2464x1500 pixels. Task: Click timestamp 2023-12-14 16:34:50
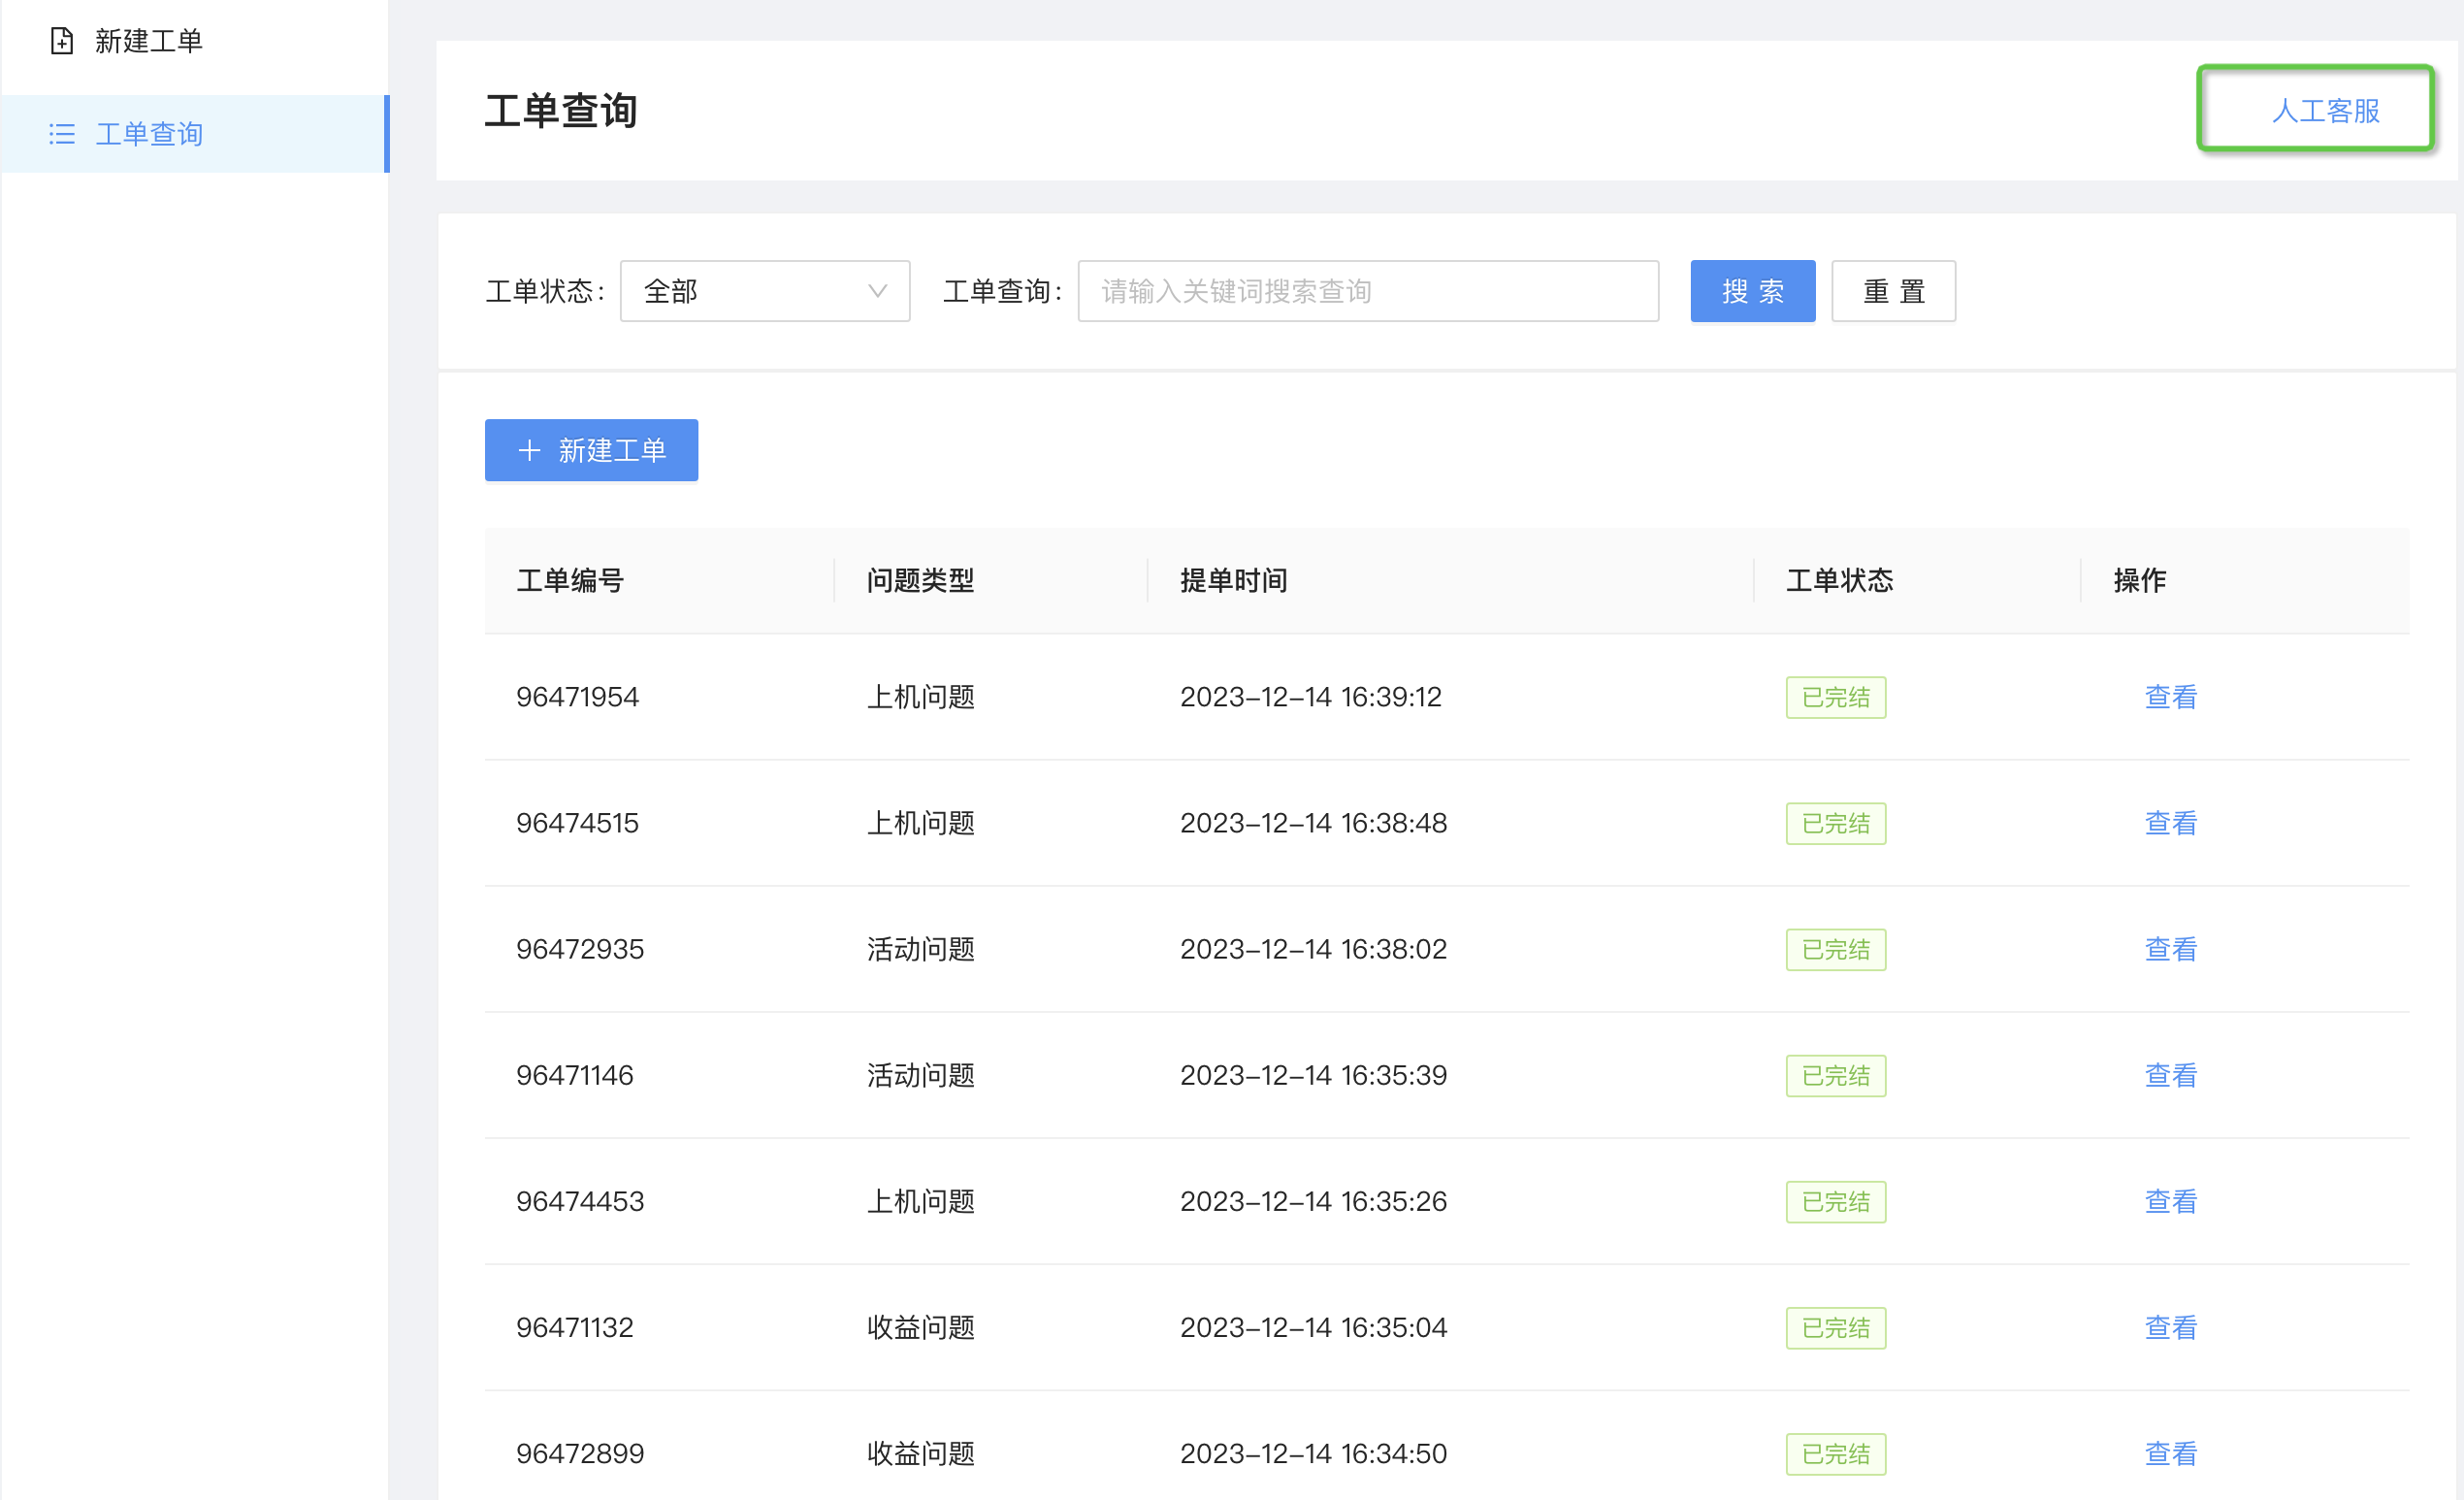[1313, 1453]
